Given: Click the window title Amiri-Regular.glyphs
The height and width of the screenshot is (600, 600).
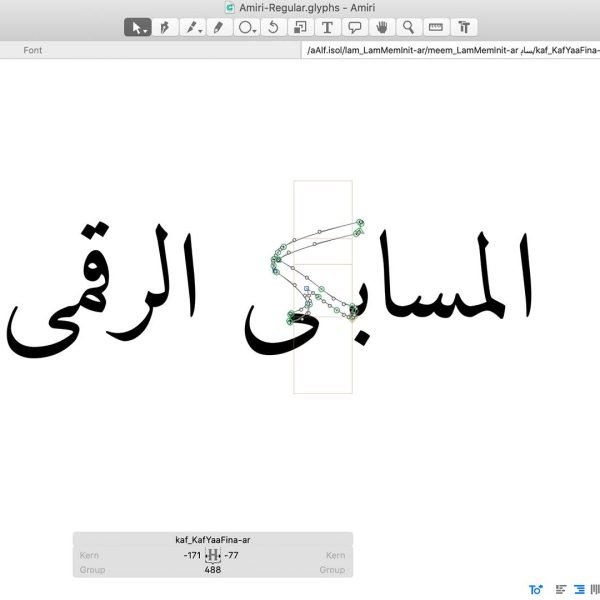Looking at the screenshot, I should click(307, 8).
